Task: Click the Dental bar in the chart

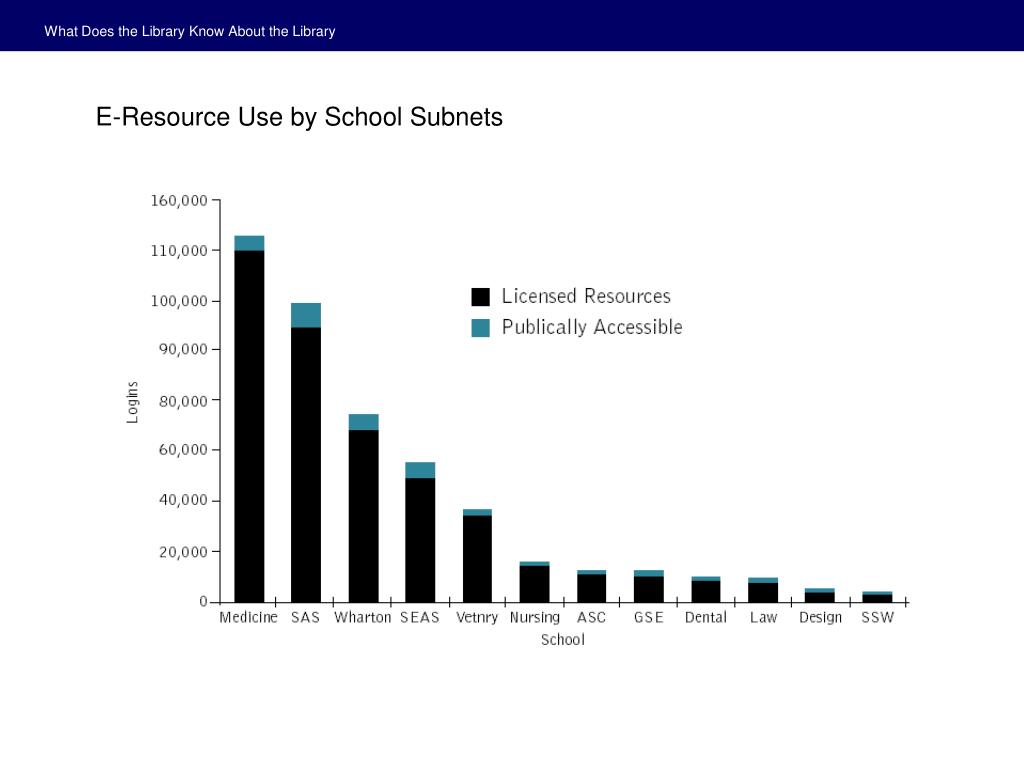Action: [x=706, y=589]
